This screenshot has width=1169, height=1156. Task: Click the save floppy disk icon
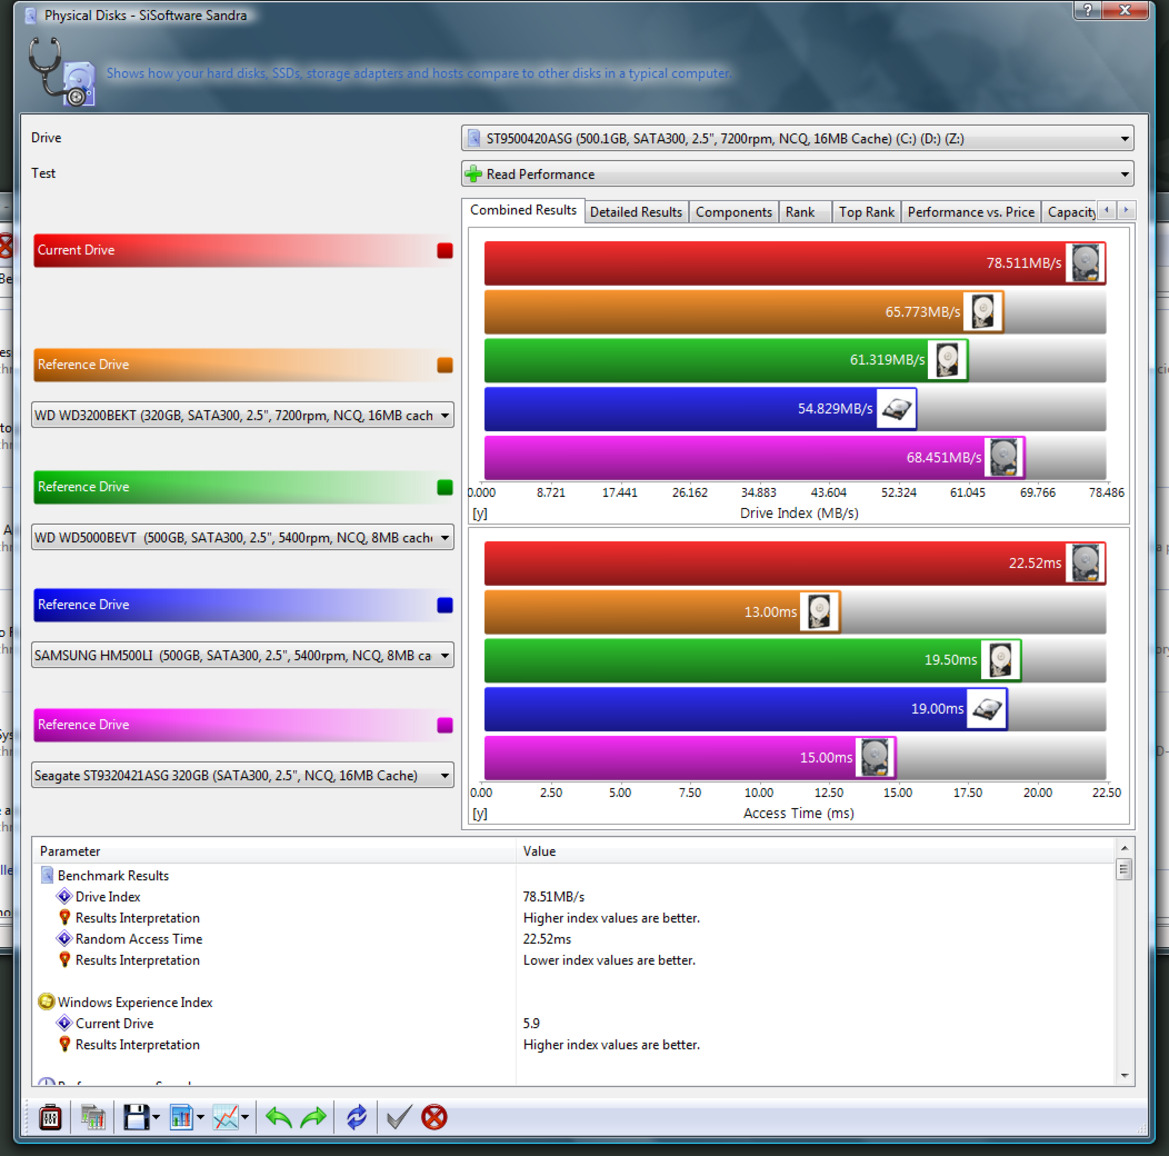click(x=136, y=1117)
